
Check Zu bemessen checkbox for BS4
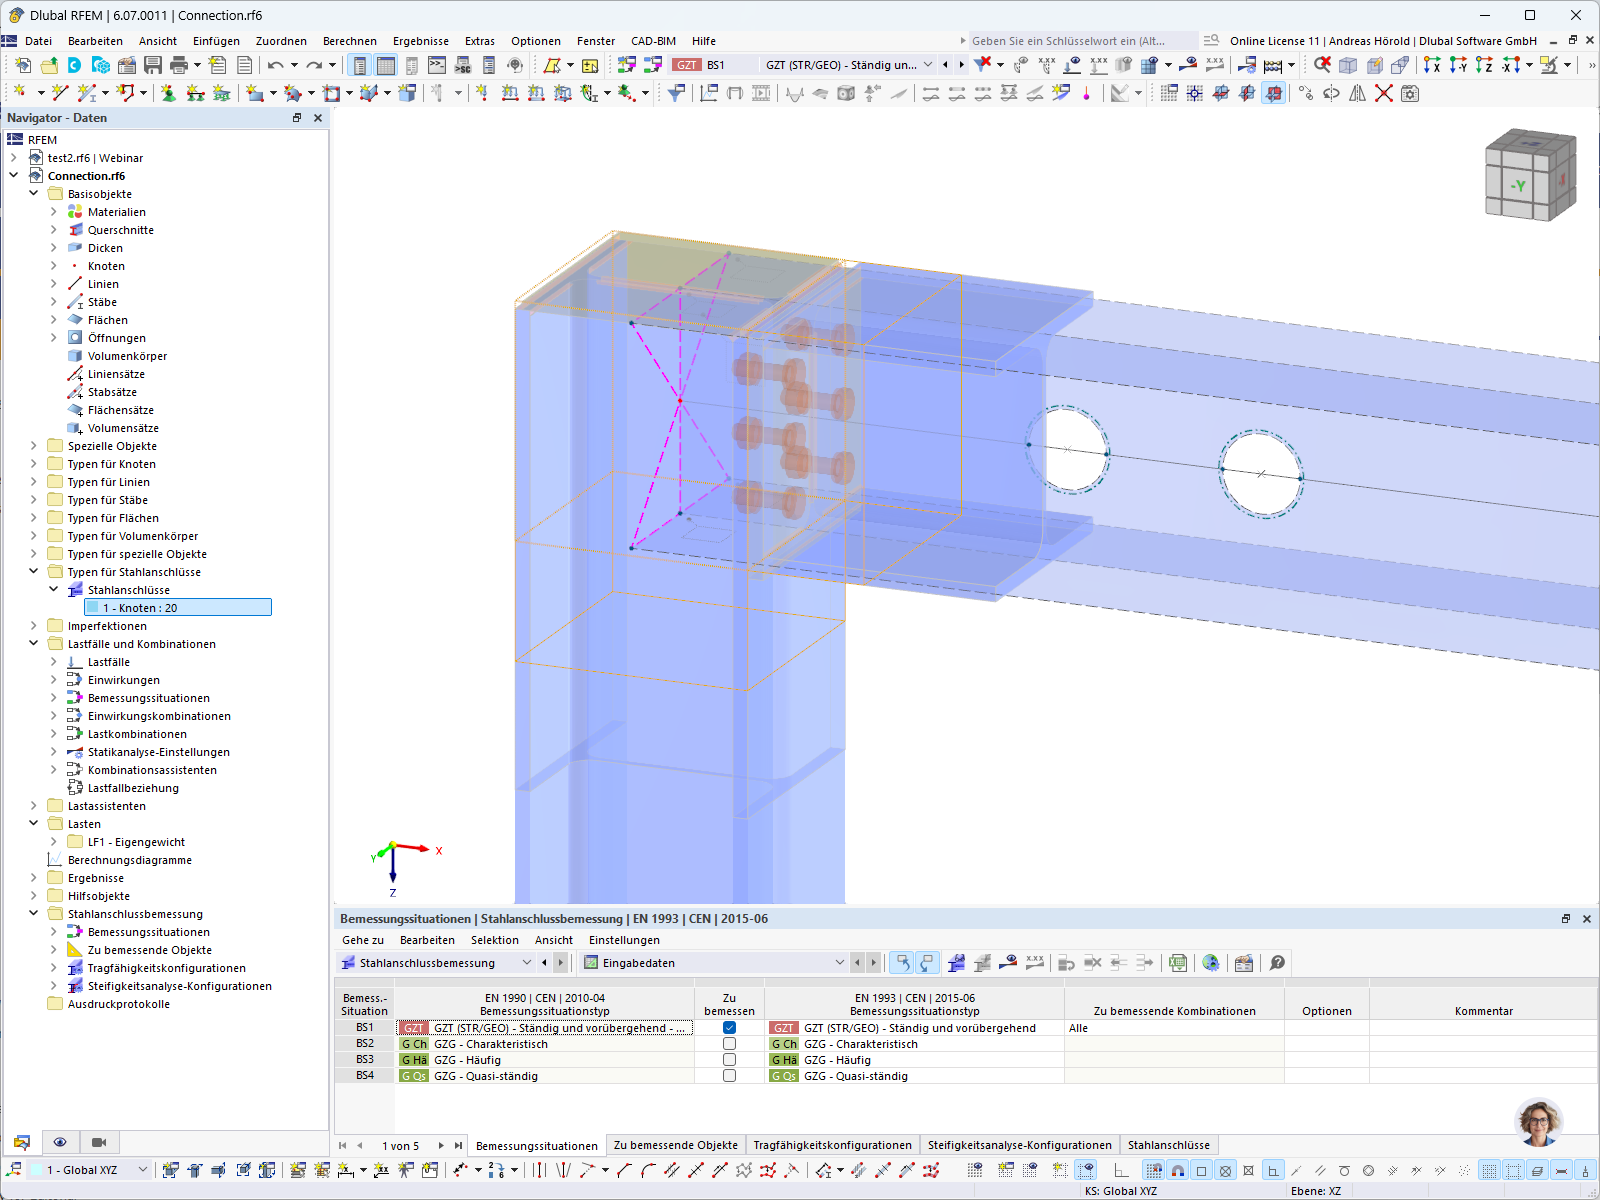[729, 1076]
